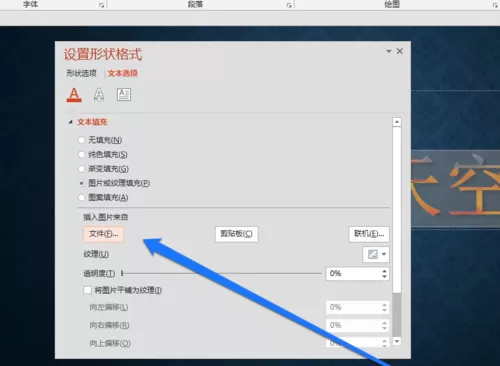Open the 绘图 group dialog launcher
500x366 pixels.
coord(495,5)
